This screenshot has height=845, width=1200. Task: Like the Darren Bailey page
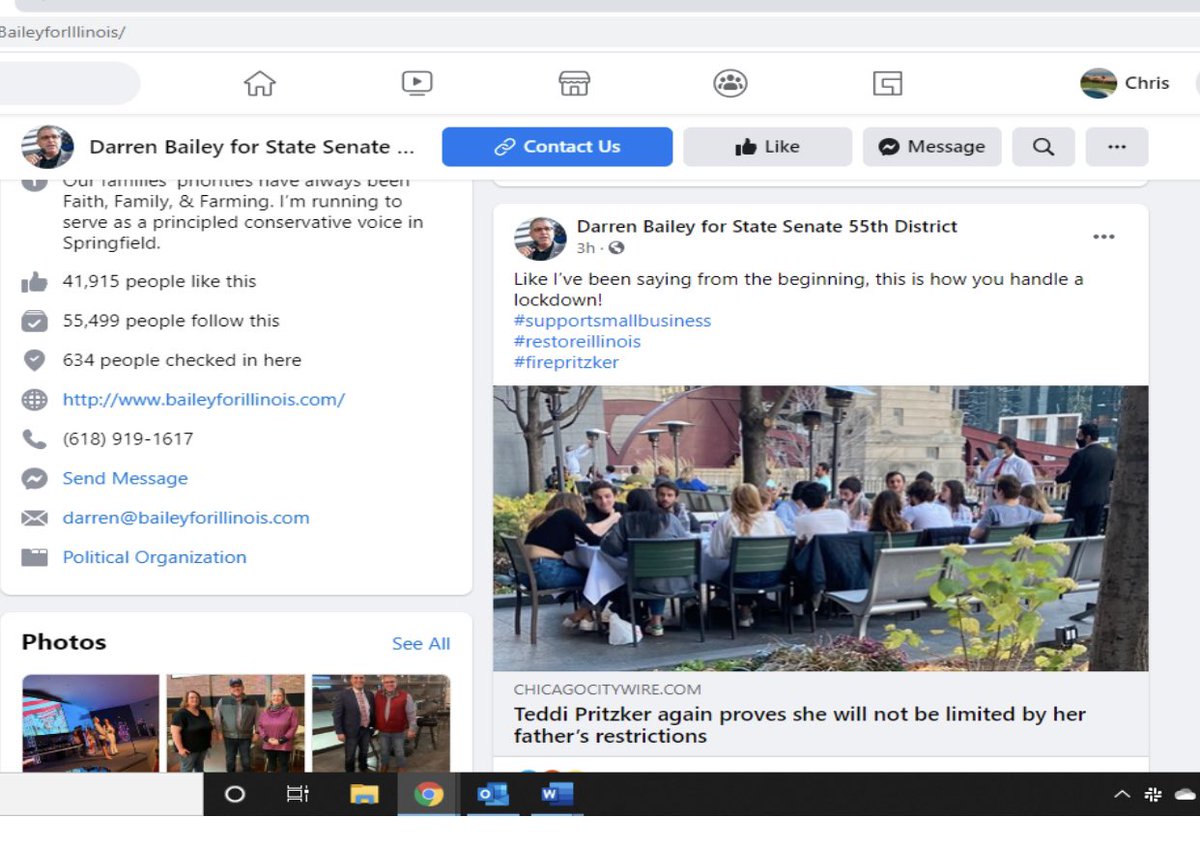point(767,147)
